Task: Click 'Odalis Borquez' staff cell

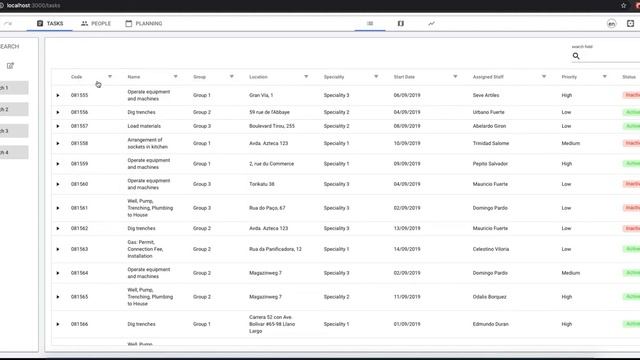Action: 489,297
